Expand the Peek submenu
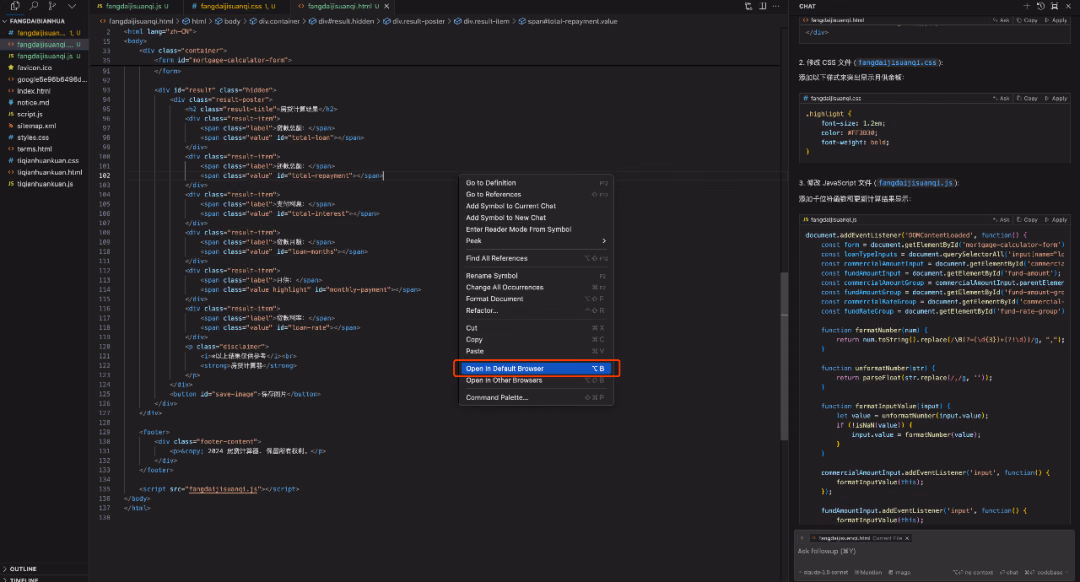Screen dimensions: 1080x582 point(536,240)
